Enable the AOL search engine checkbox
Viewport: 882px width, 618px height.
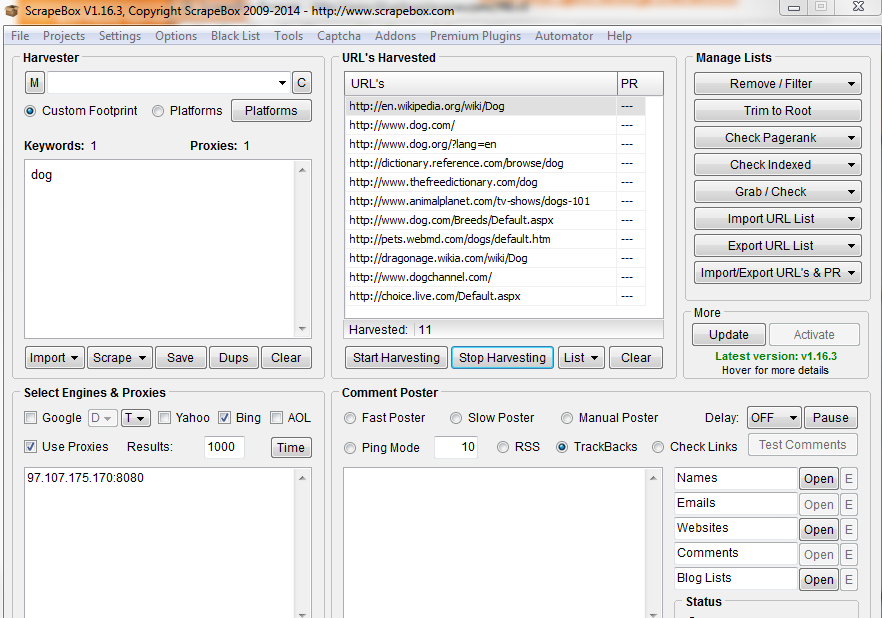click(276, 418)
